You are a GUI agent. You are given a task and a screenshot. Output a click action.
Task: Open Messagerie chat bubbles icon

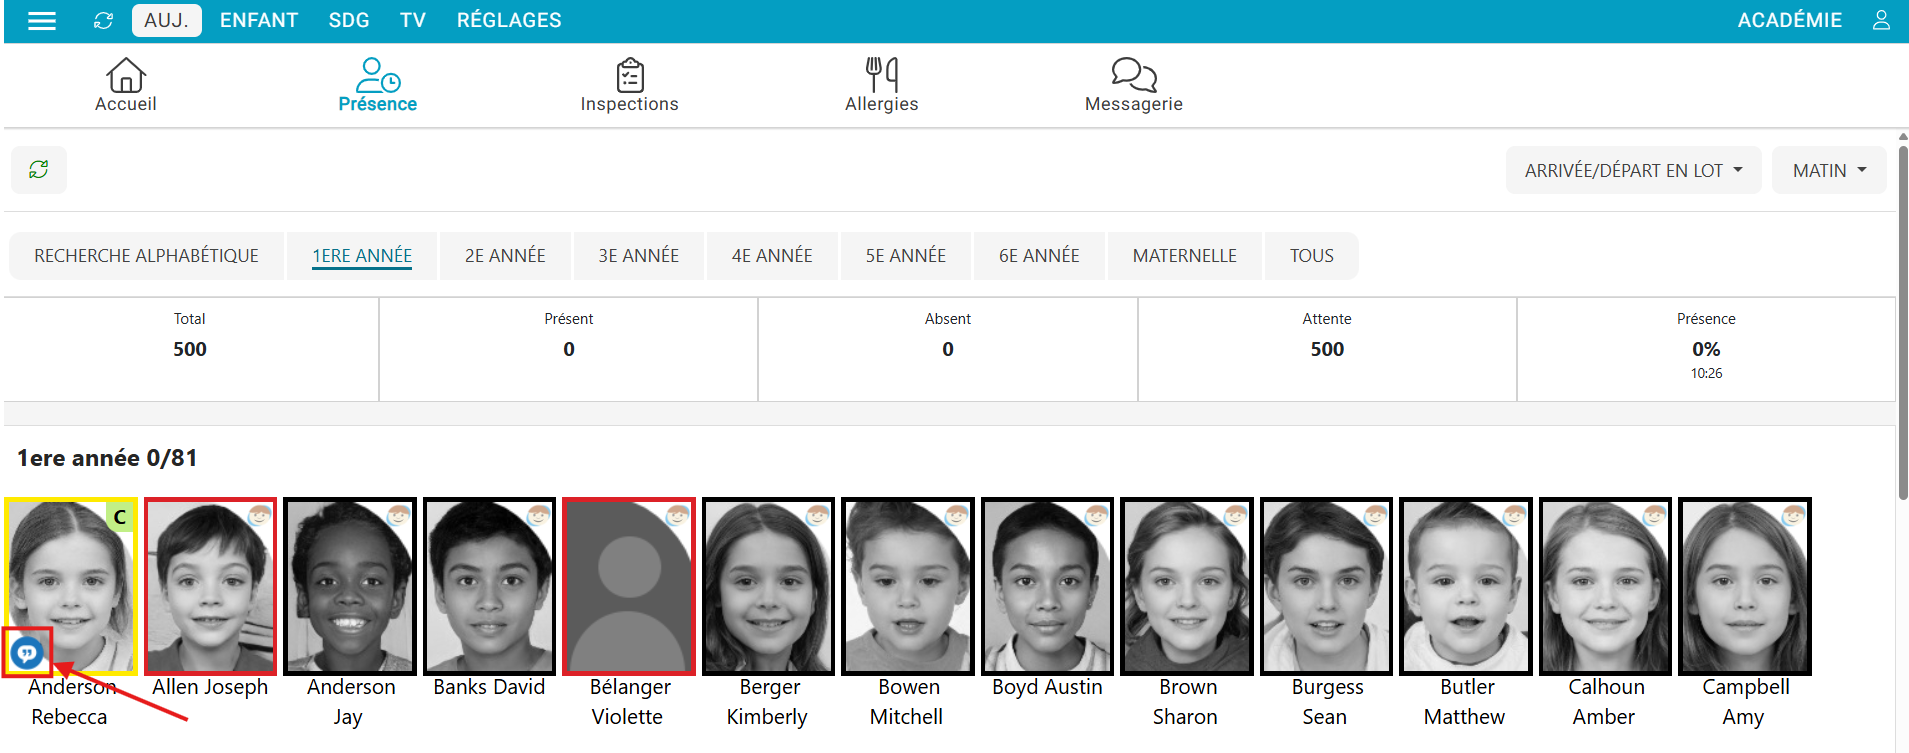tap(1133, 76)
